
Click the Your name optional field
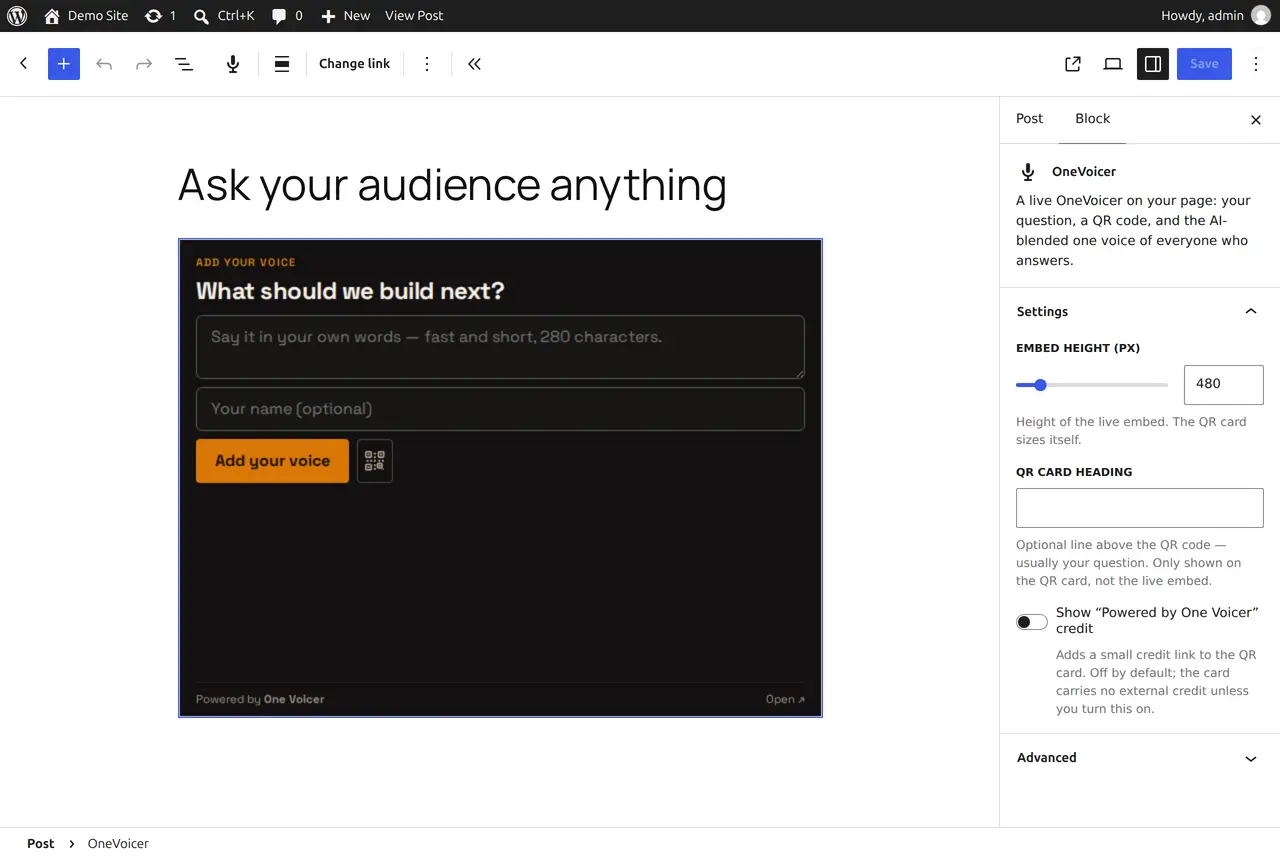click(500, 409)
